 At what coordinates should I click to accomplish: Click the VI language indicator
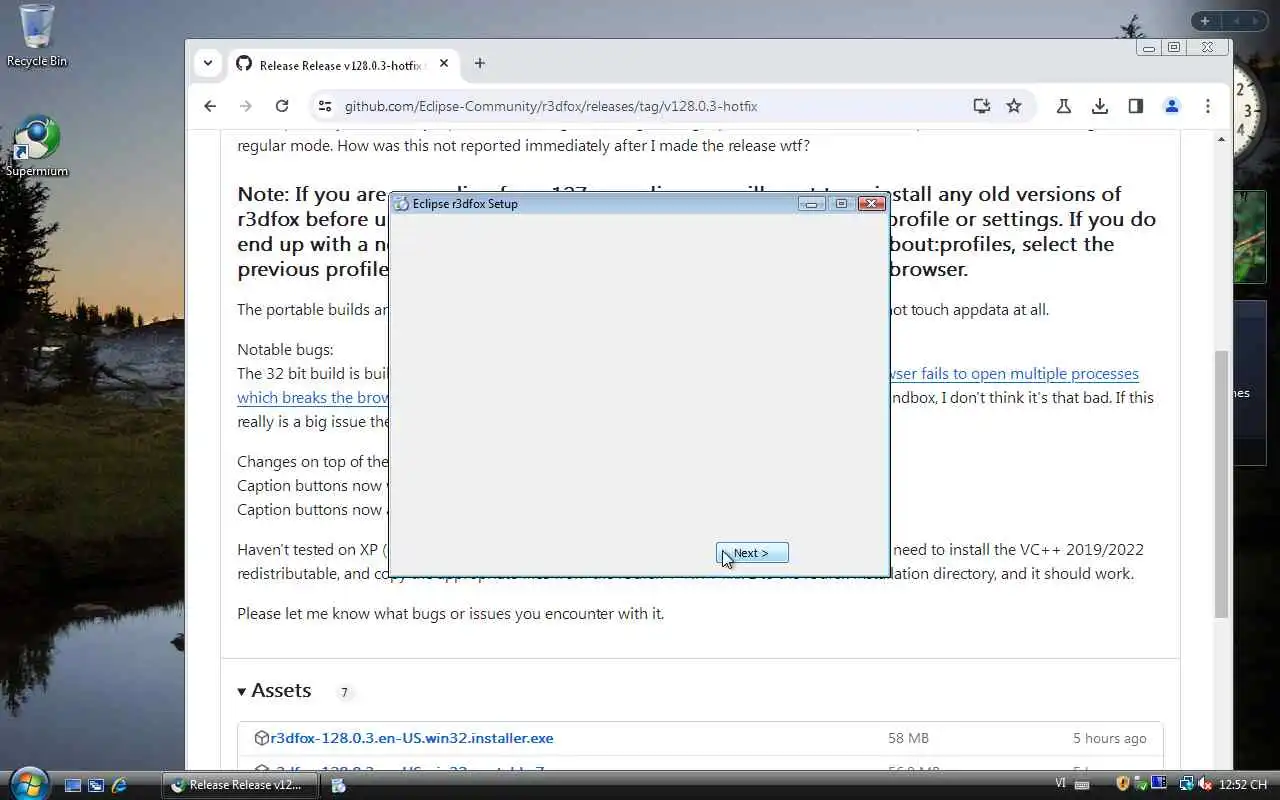1061,784
